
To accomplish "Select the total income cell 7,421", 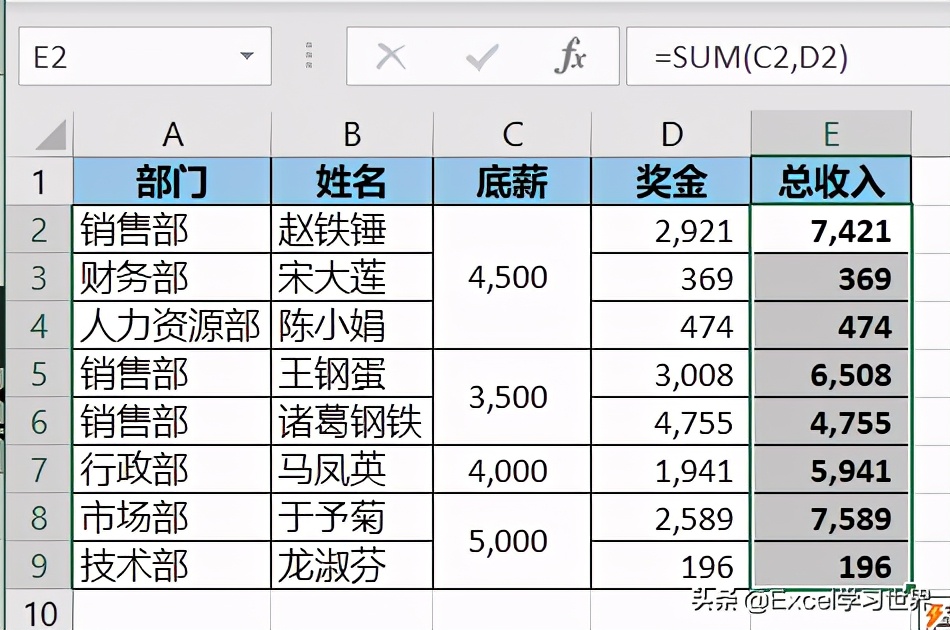I will point(831,230).
